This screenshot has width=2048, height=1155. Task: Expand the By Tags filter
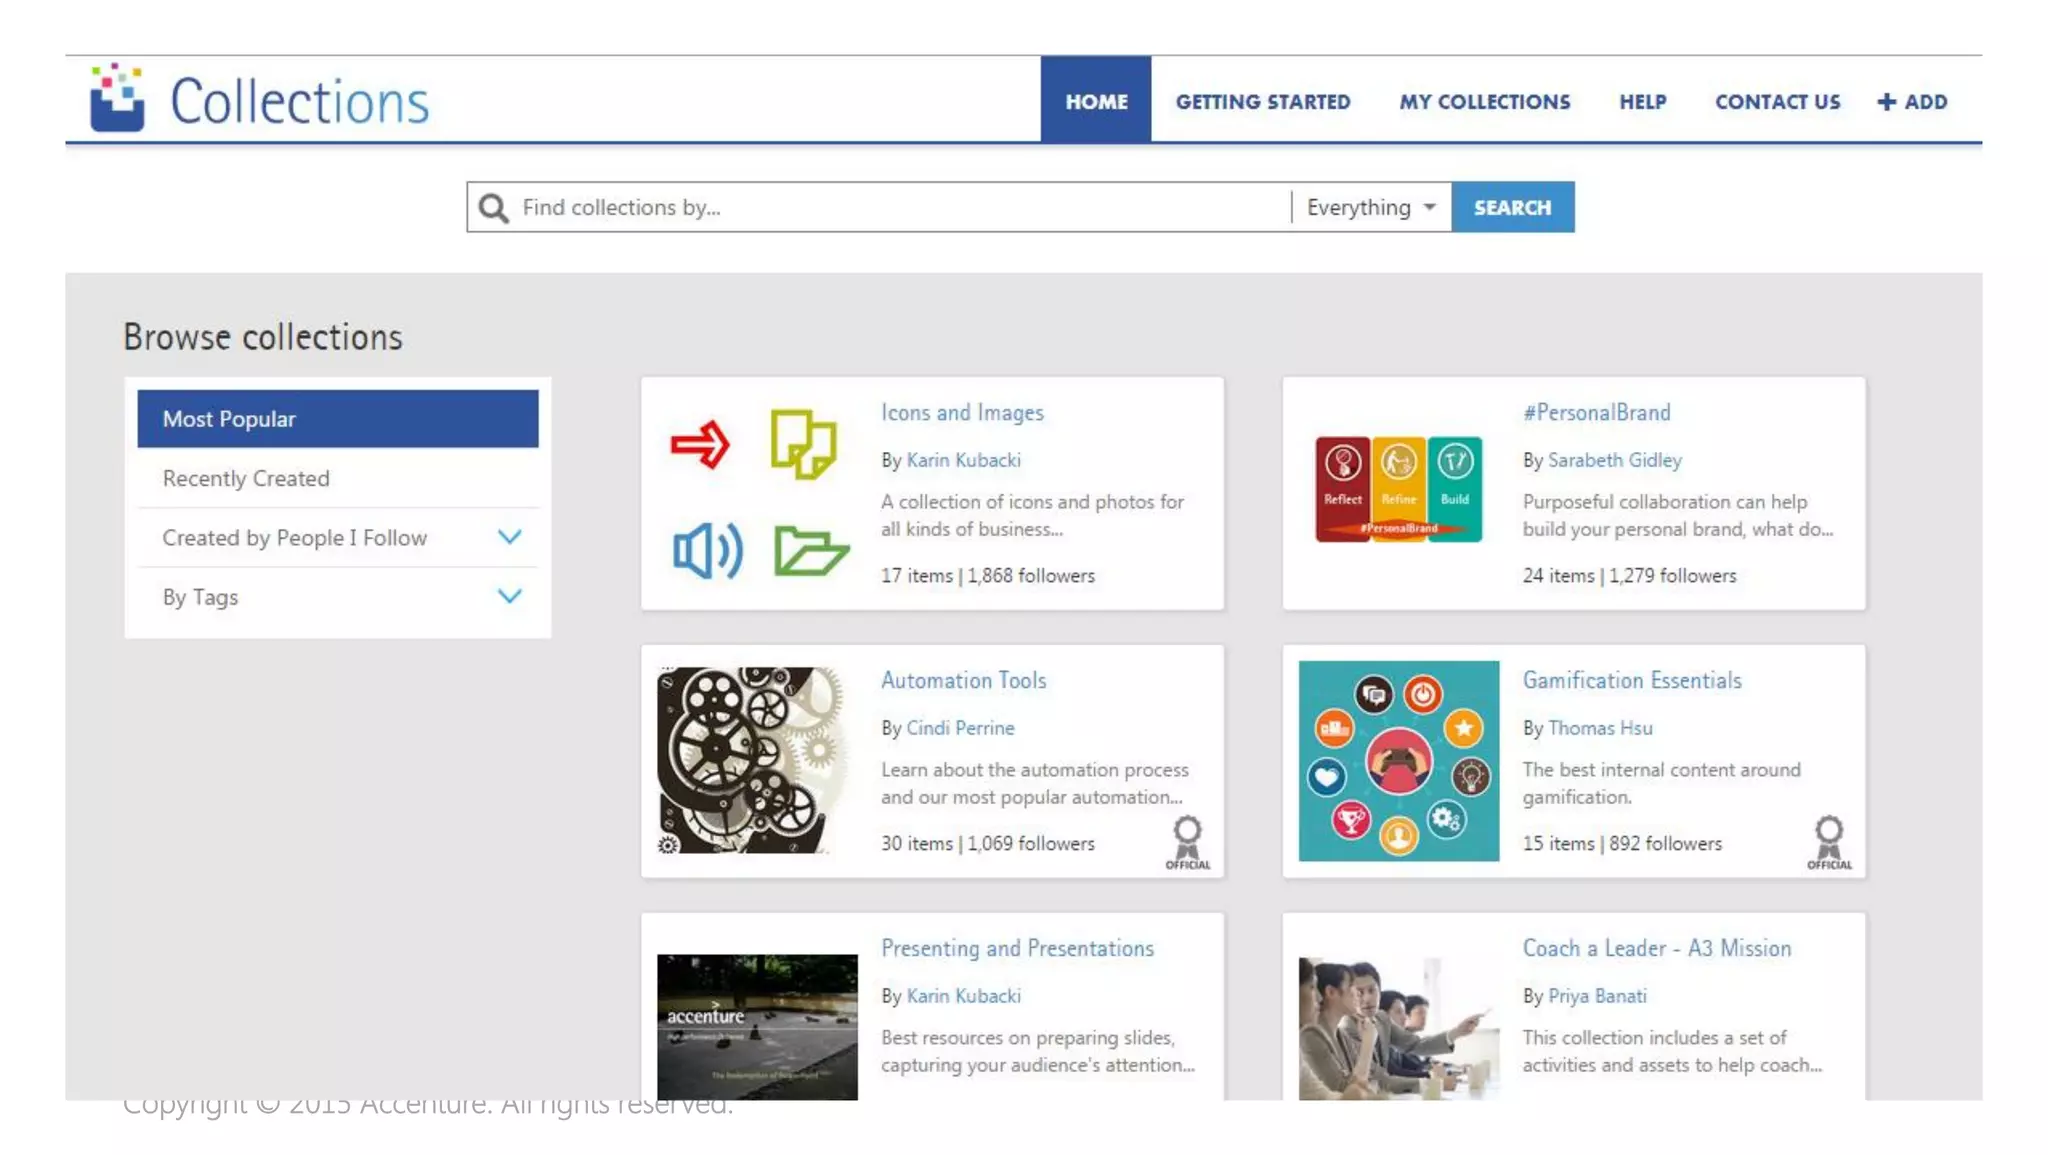[509, 597]
